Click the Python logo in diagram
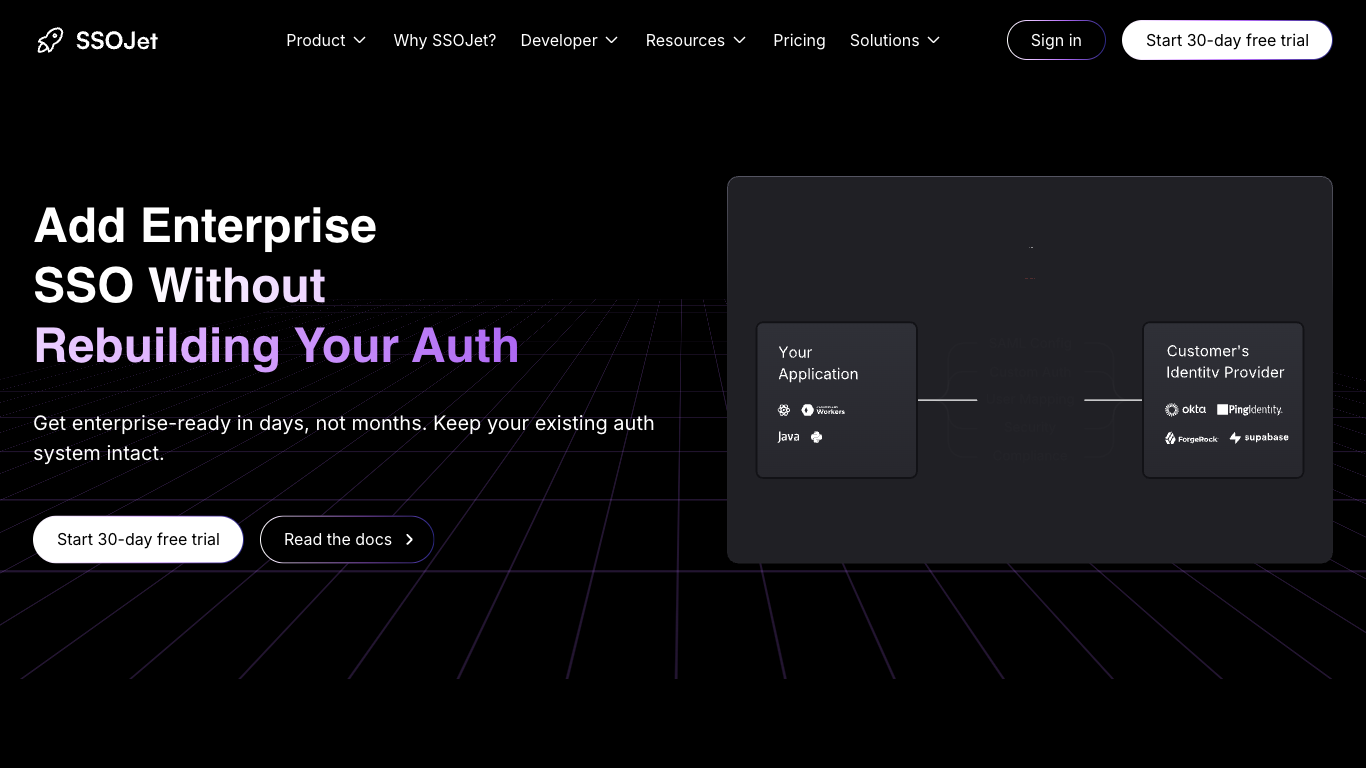The width and height of the screenshot is (1366, 768). 816,437
